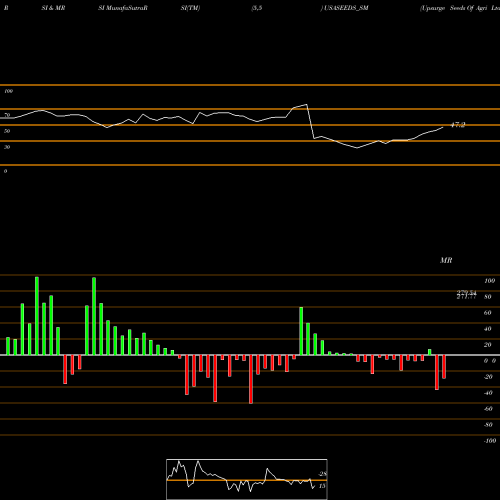Image resolution: width=500 pixels, height=500 pixels.
Task: Click the current RSI value 47.2
Action: click(x=458, y=125)
